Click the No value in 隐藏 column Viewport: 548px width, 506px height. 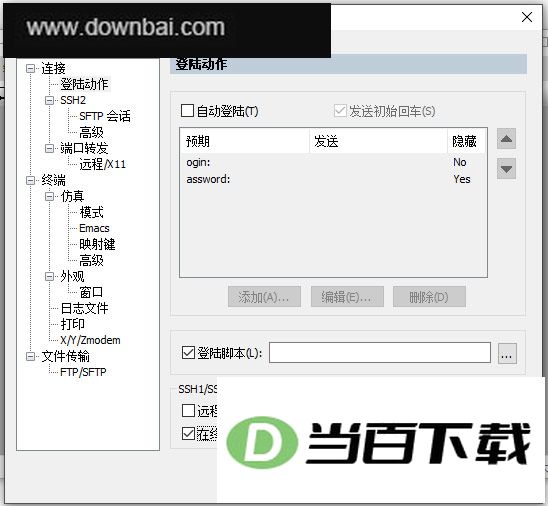pyautogui.click(x=460, y=162)
